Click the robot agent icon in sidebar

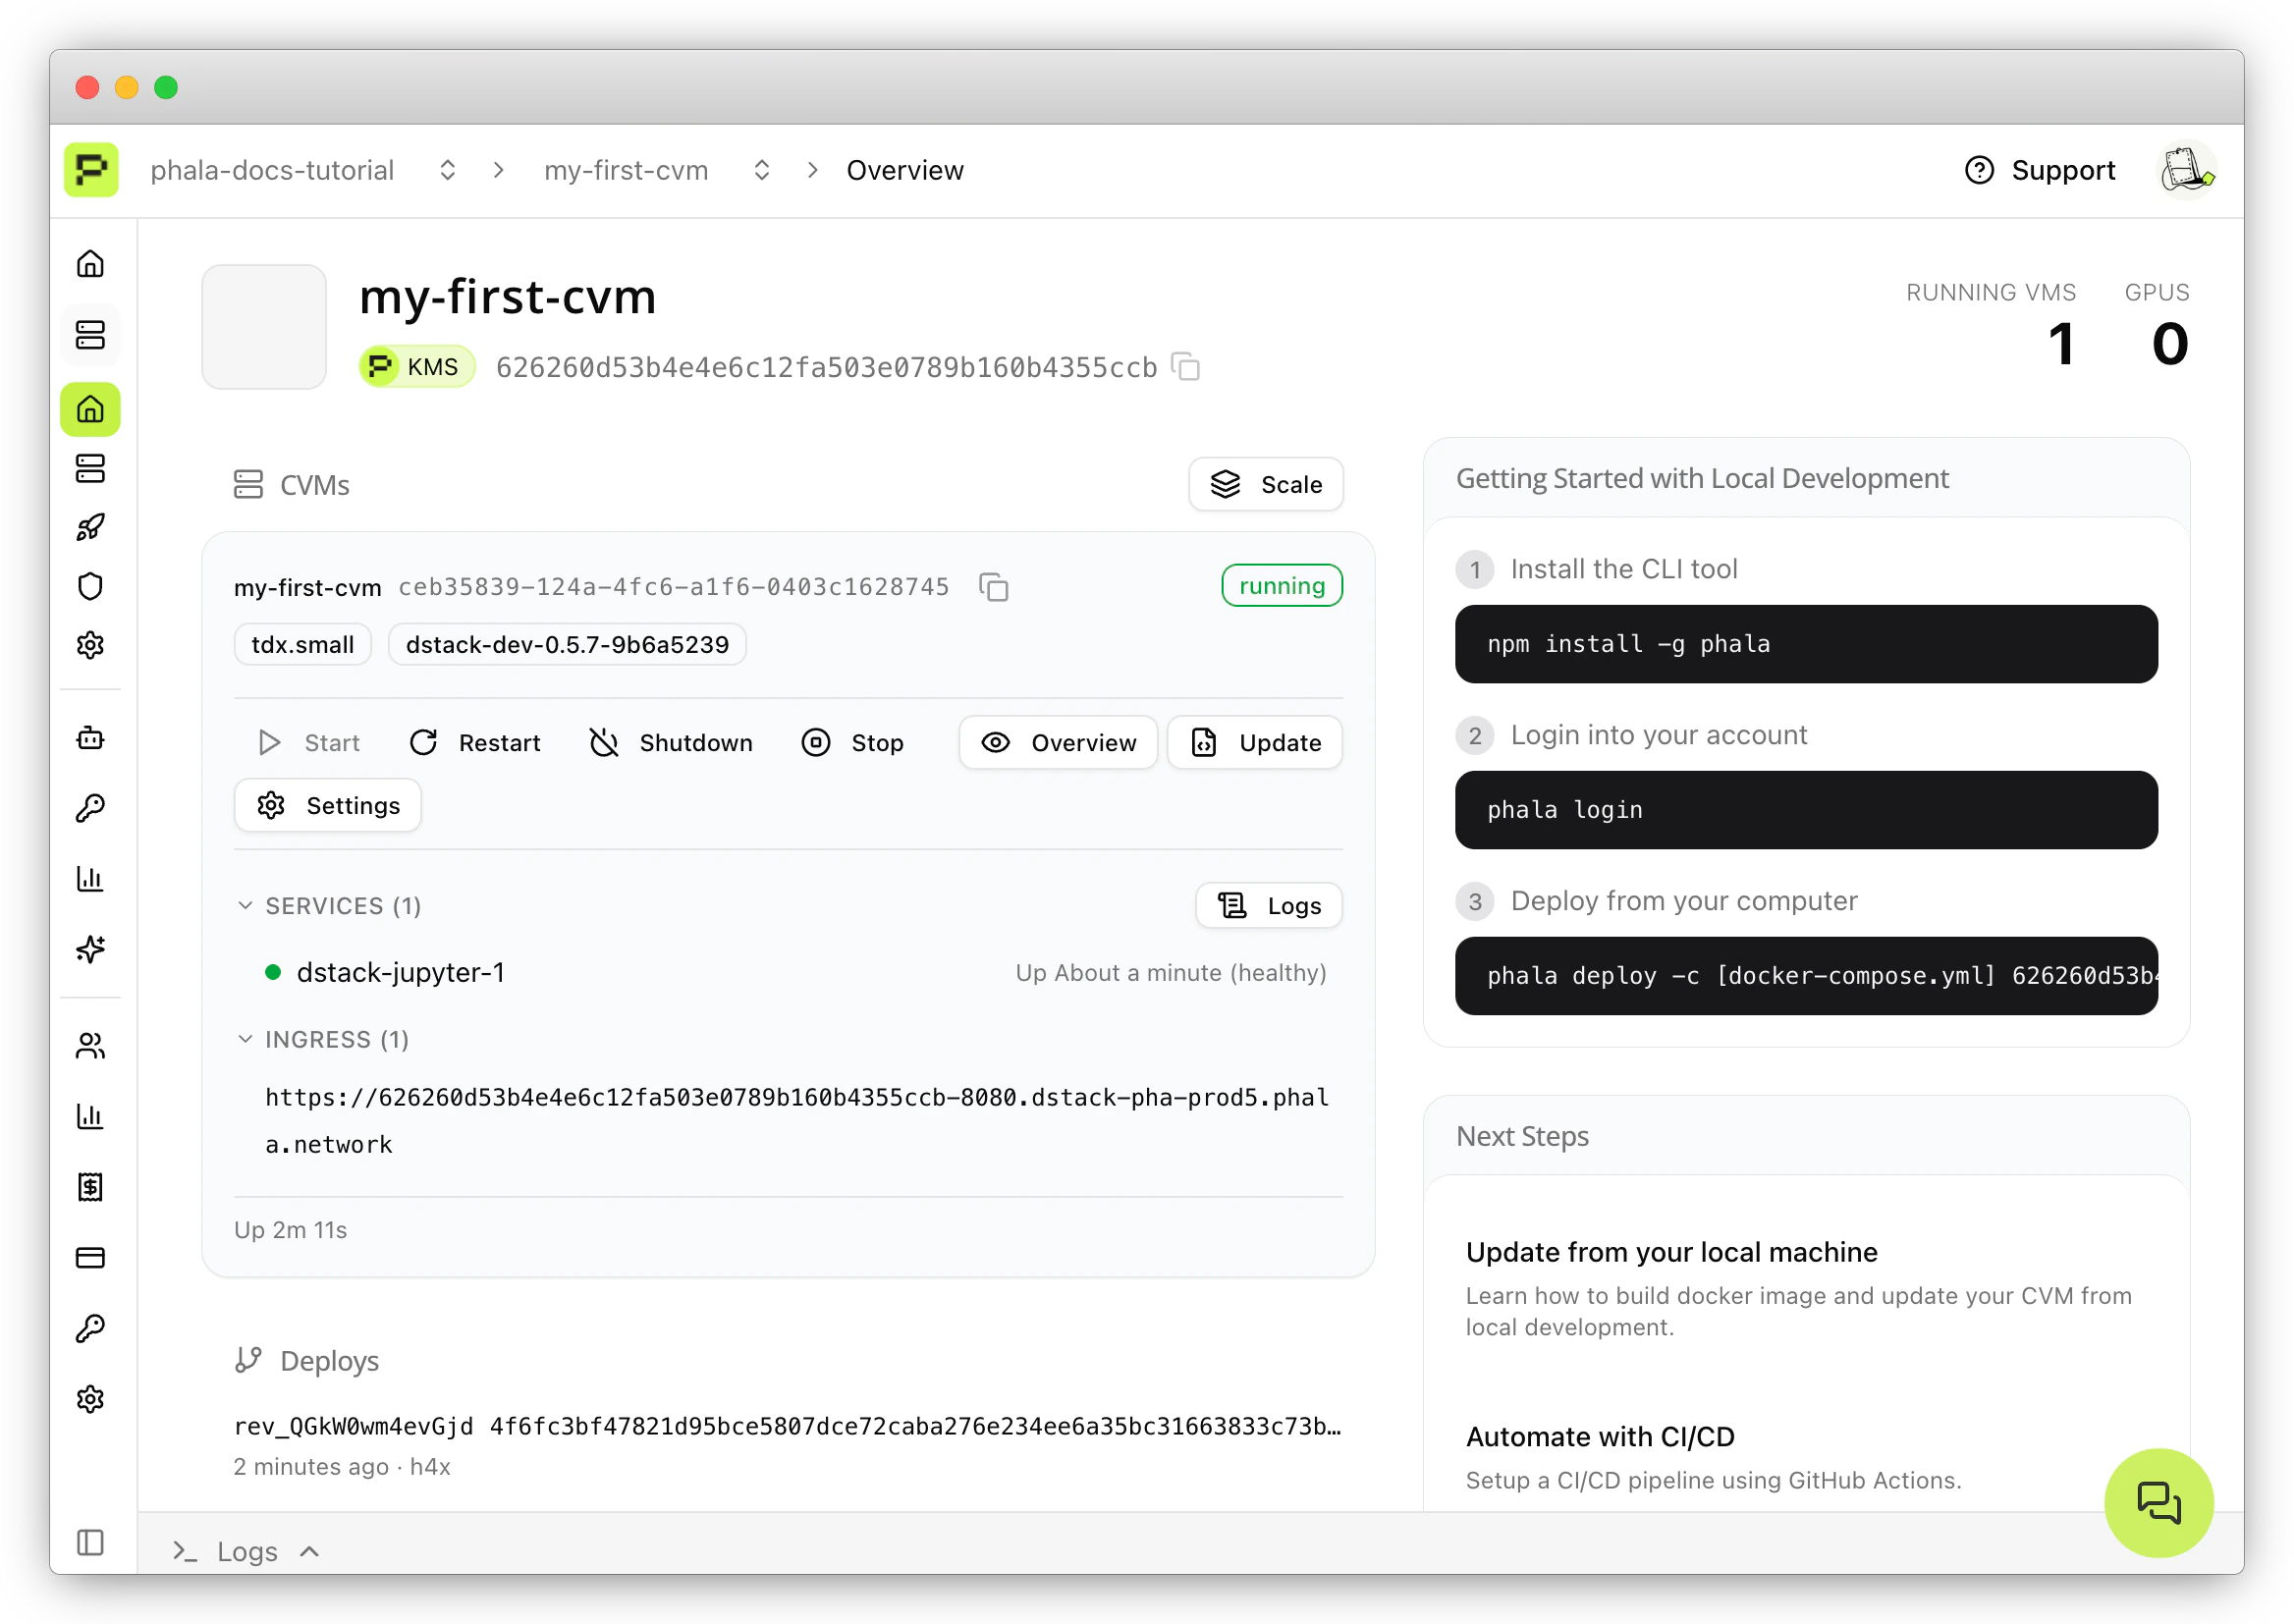click(x=90, y=738)
